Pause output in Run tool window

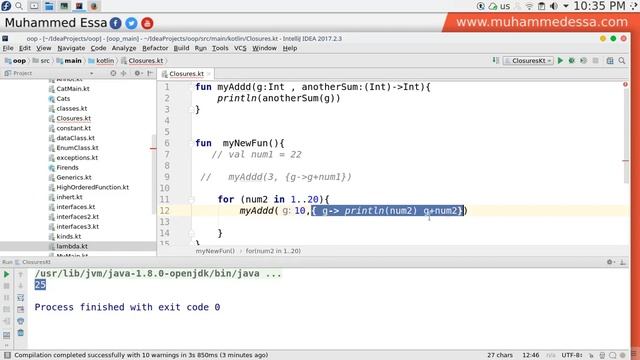click(7, 298)
